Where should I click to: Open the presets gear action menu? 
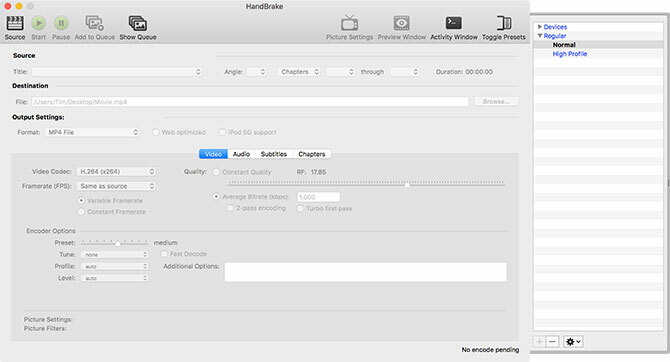[573, 341]
